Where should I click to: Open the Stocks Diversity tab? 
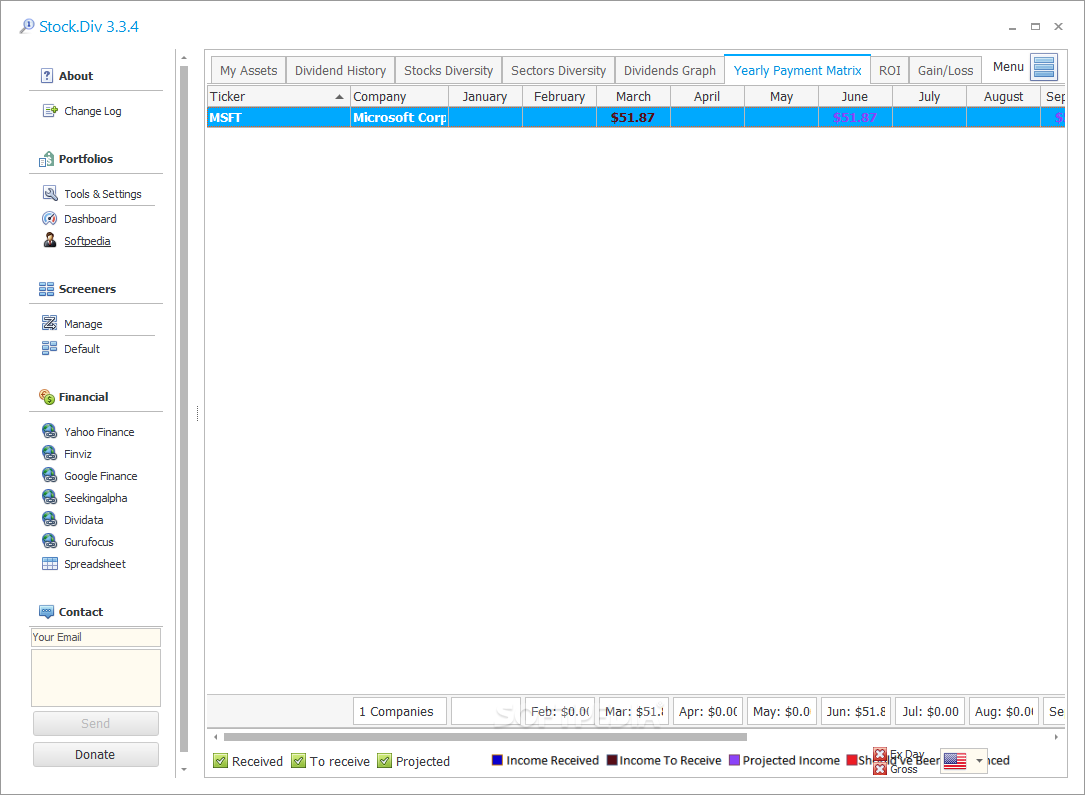pos(448,71)
